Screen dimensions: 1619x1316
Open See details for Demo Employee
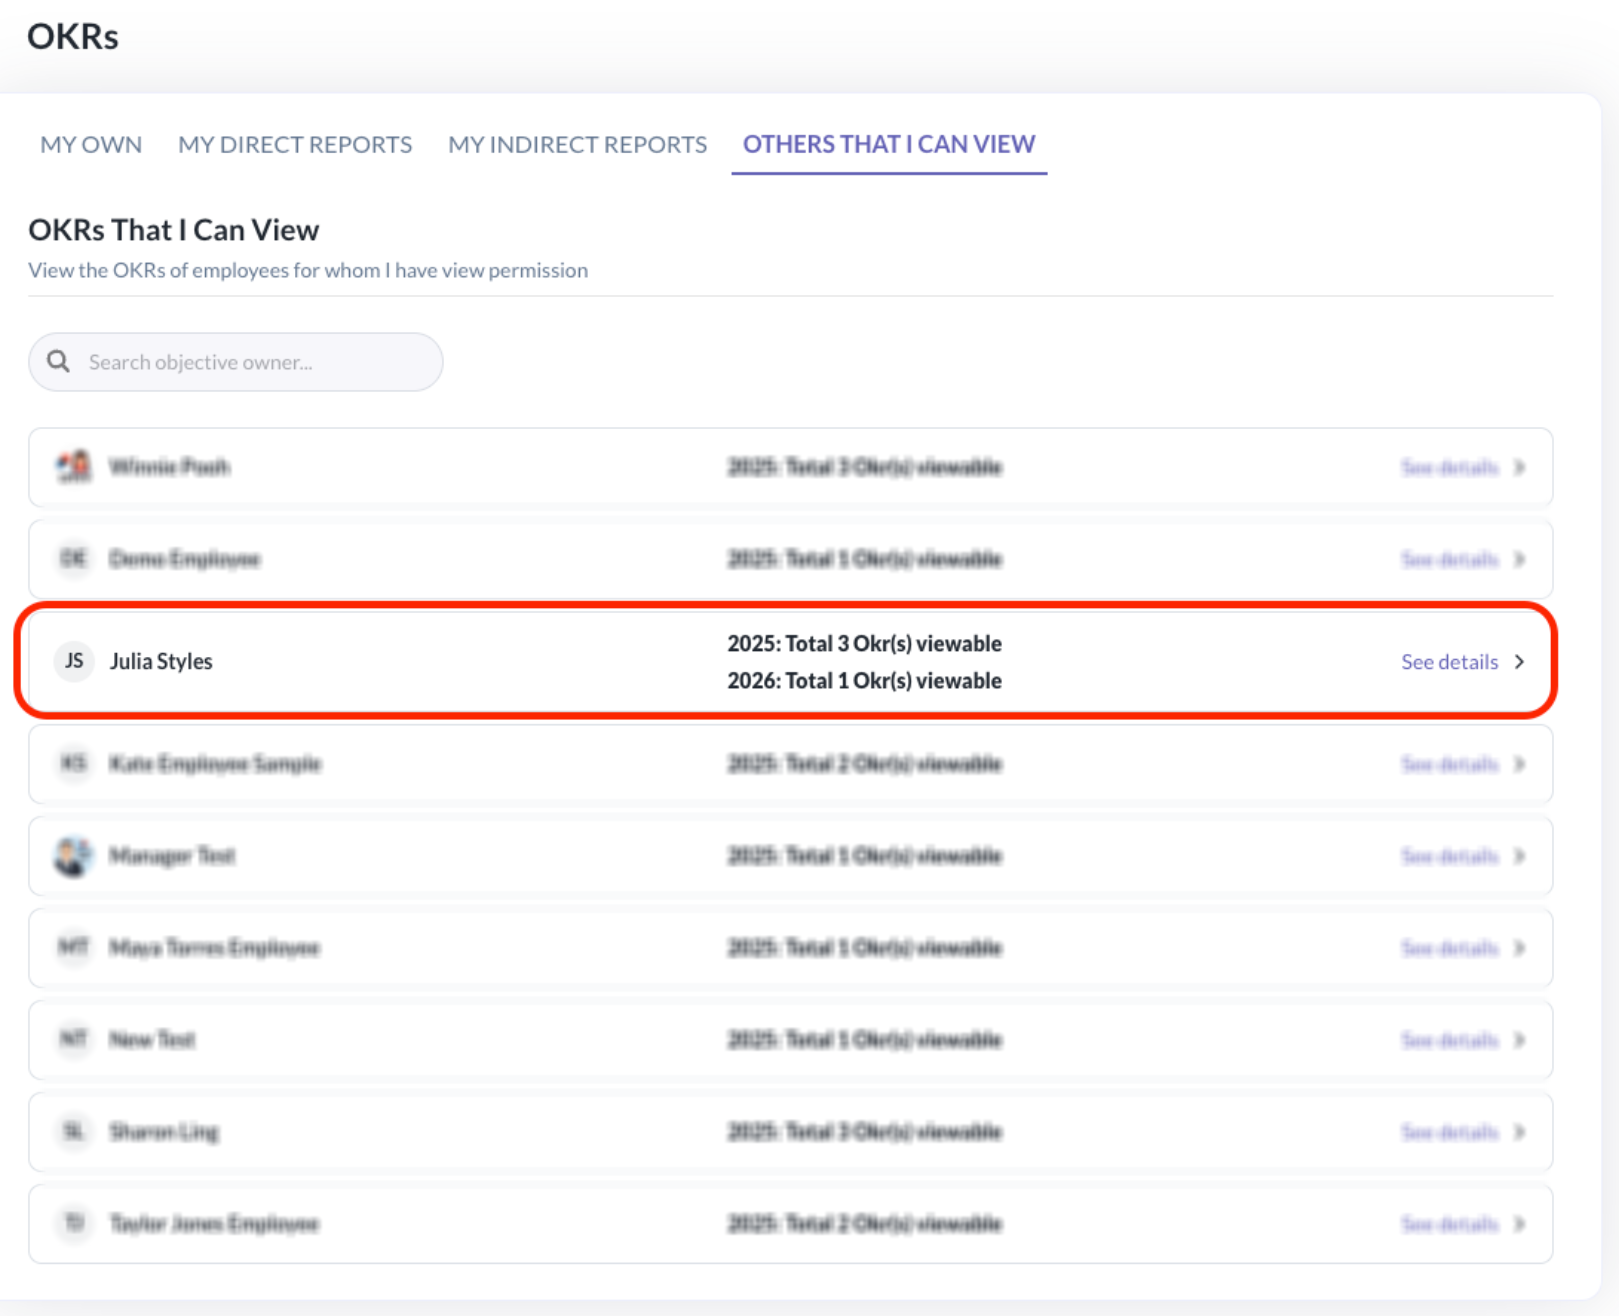(x=1449, y=559)
